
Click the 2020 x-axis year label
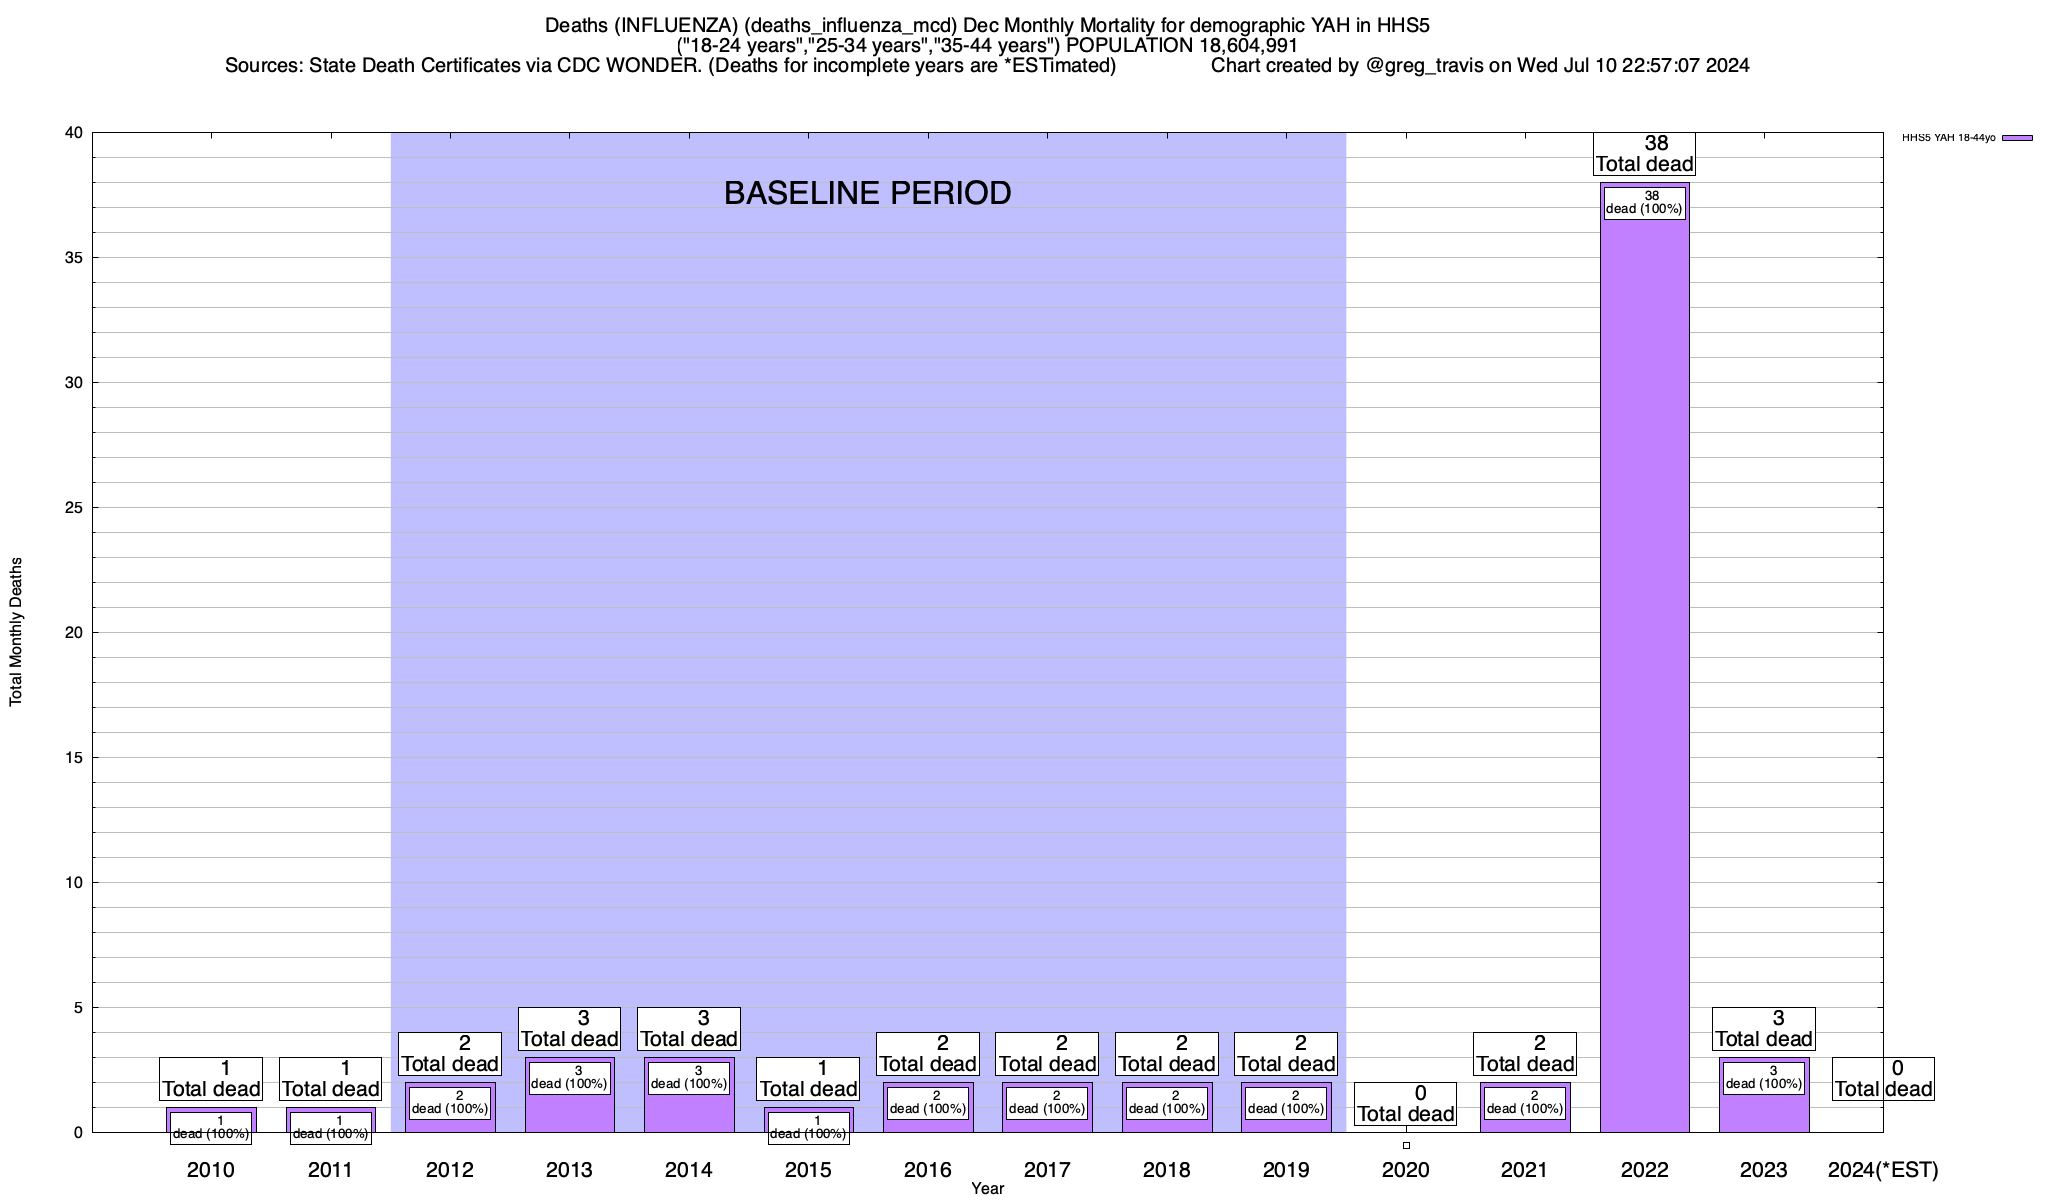[x=1405, y=1170]
